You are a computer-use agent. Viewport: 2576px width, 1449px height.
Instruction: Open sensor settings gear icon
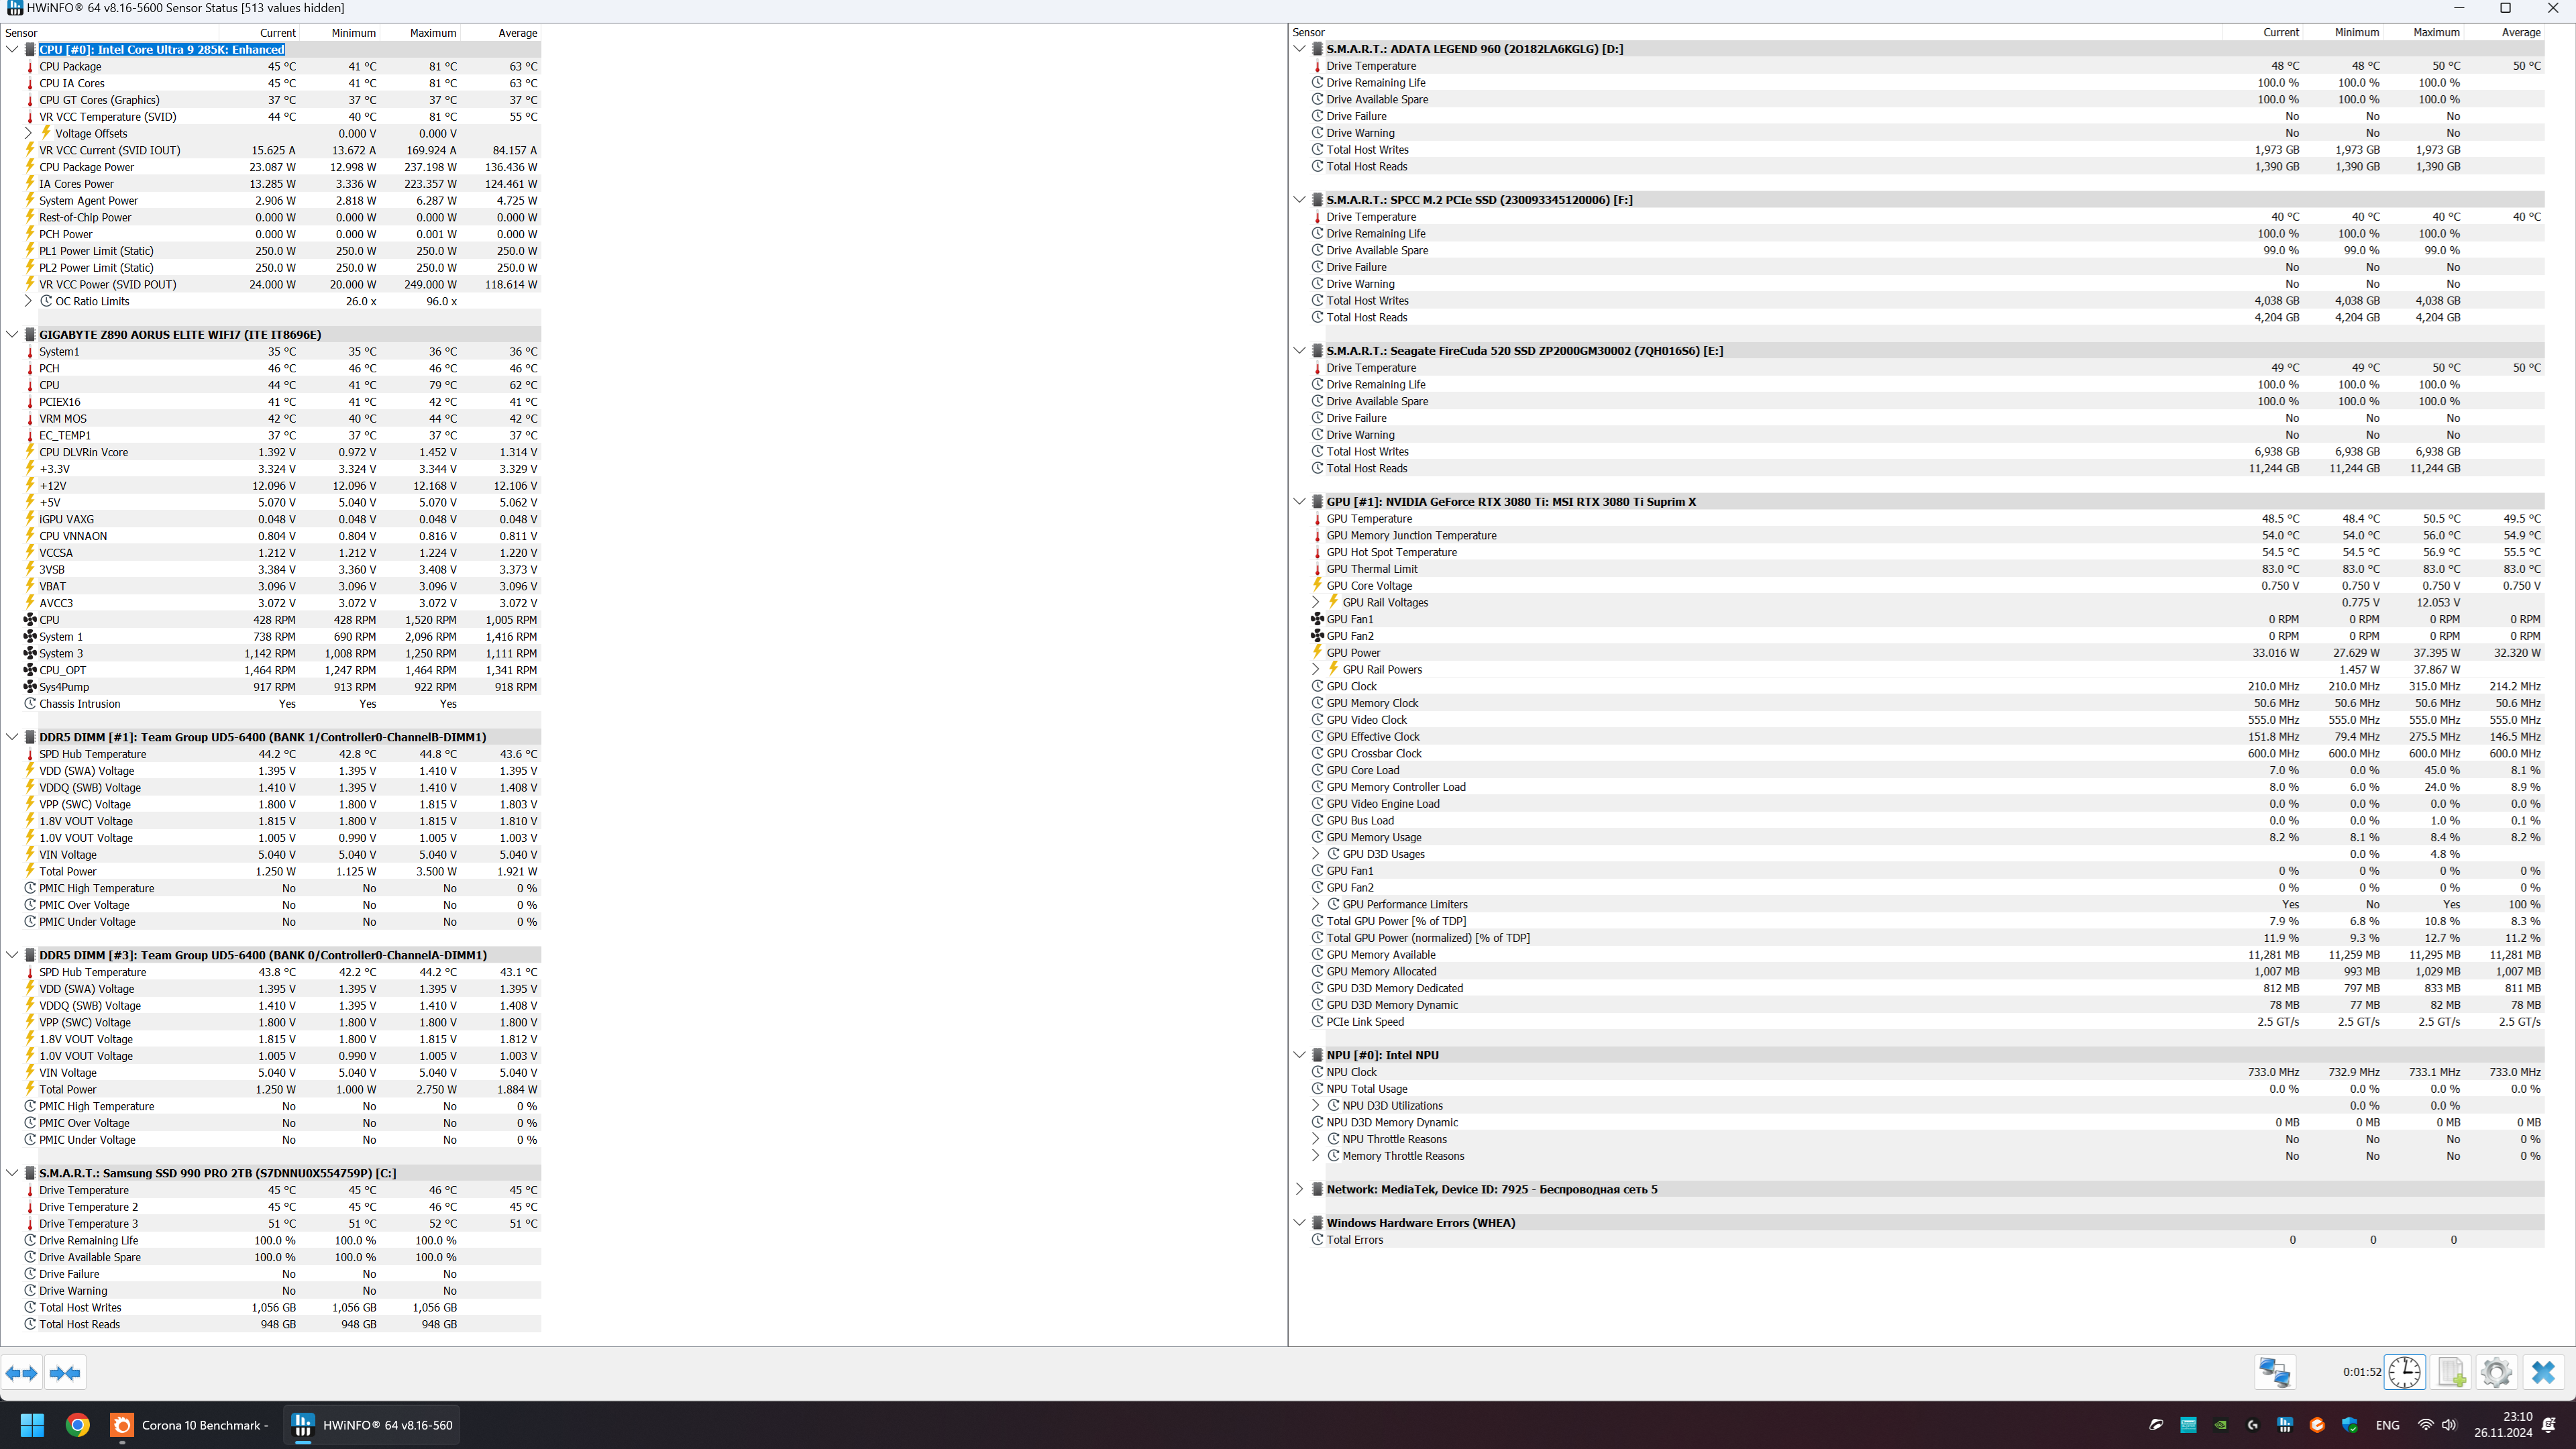2496,1372
